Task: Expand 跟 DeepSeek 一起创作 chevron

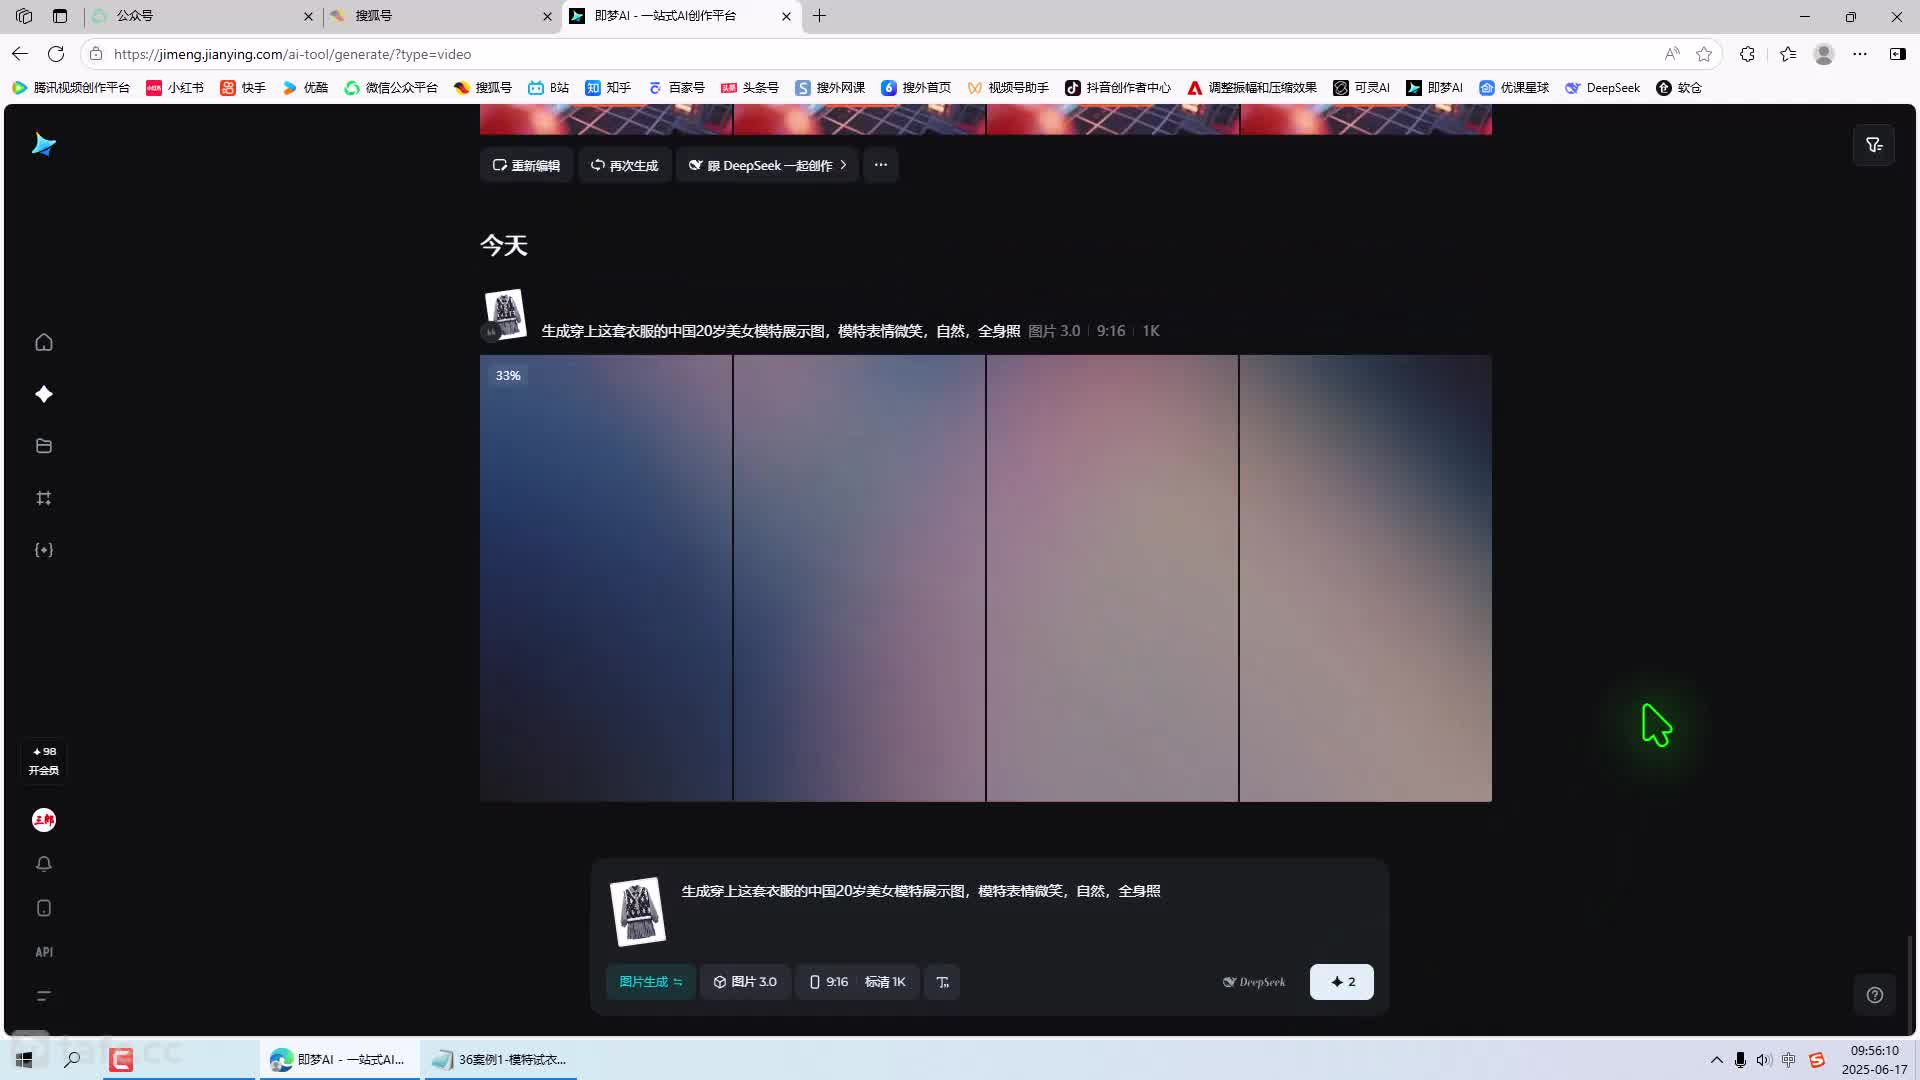Action: coord(843,165)
